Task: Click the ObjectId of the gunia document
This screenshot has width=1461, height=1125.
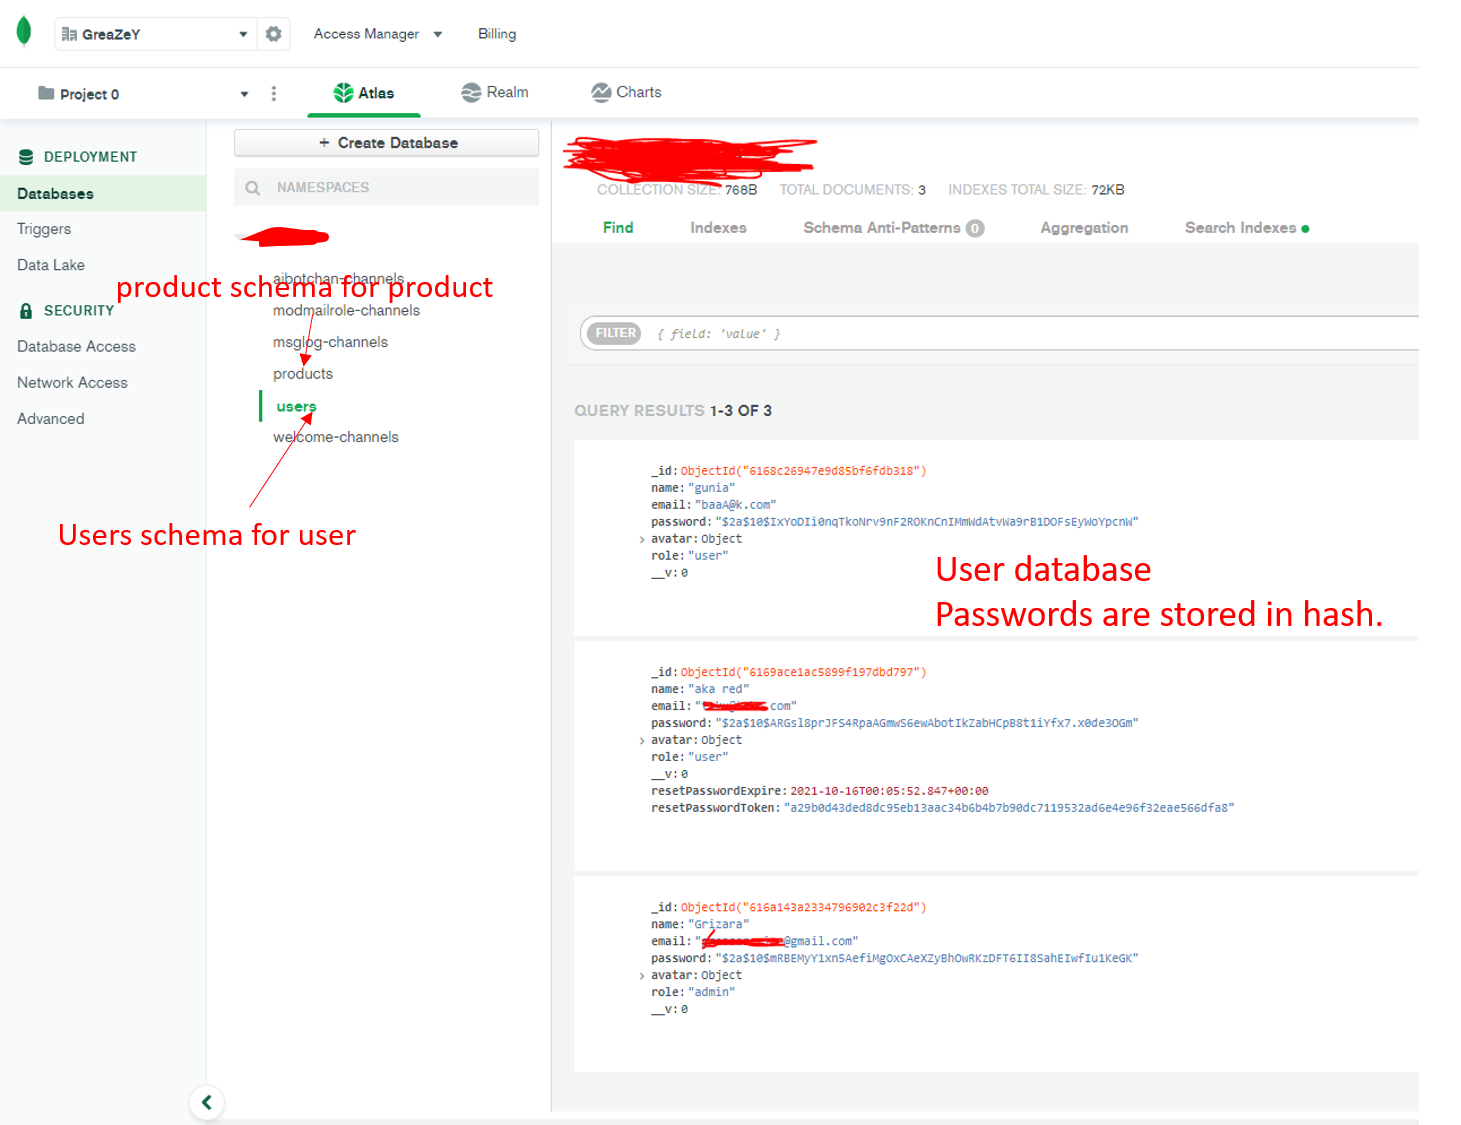Action: point(803,471)
